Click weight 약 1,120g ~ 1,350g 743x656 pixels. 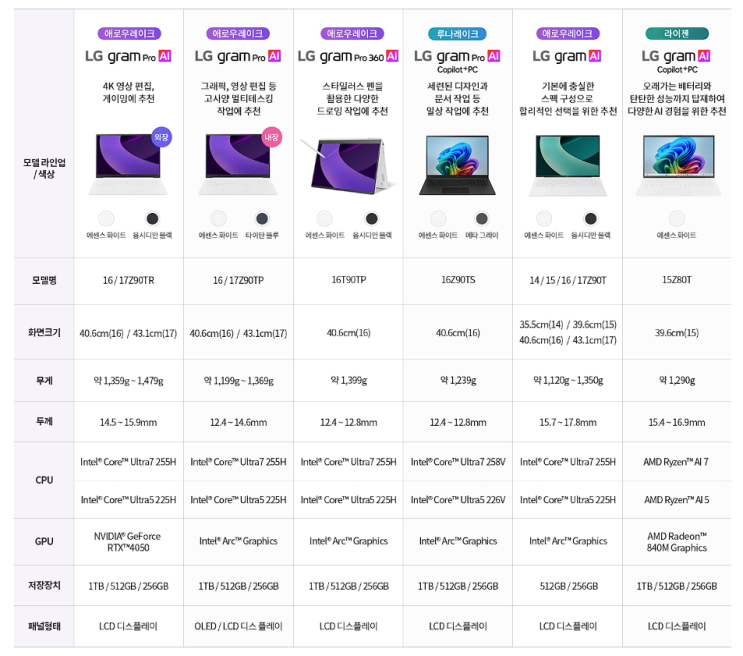coord(568,380)
